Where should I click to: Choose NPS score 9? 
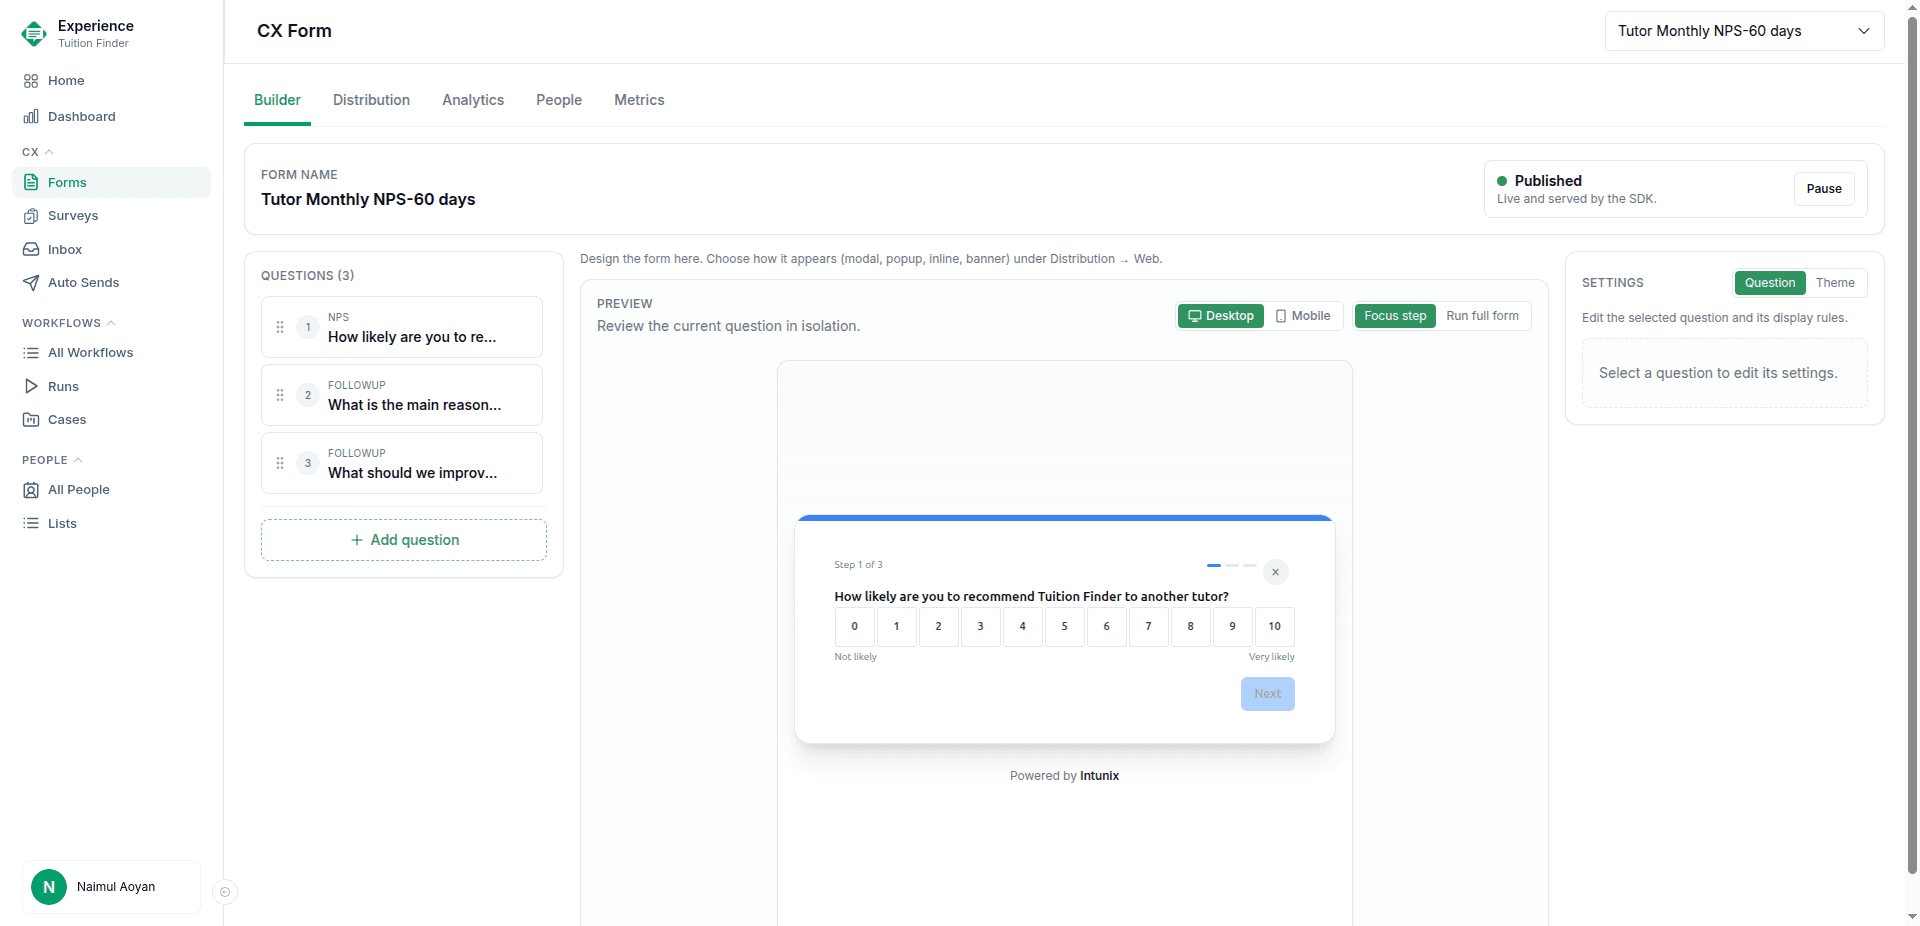[x=1233, y=627]
